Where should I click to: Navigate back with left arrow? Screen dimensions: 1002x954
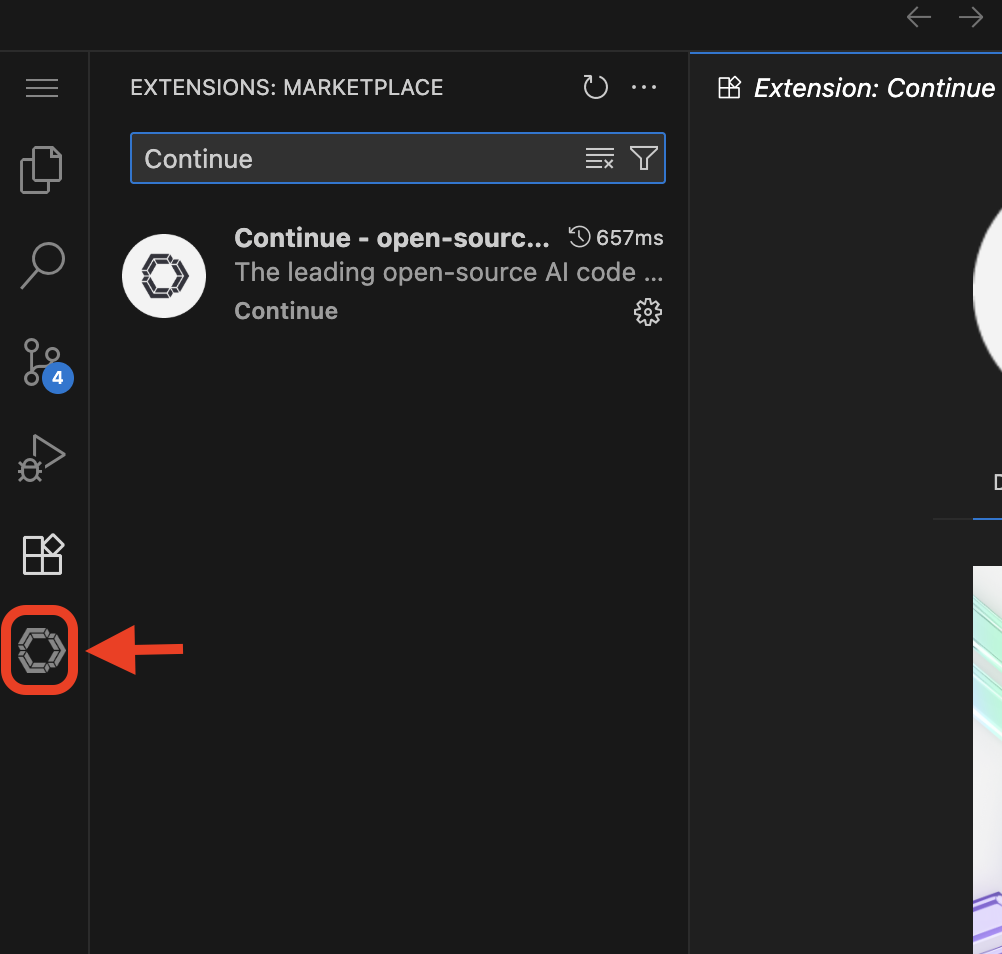[918, 17]
